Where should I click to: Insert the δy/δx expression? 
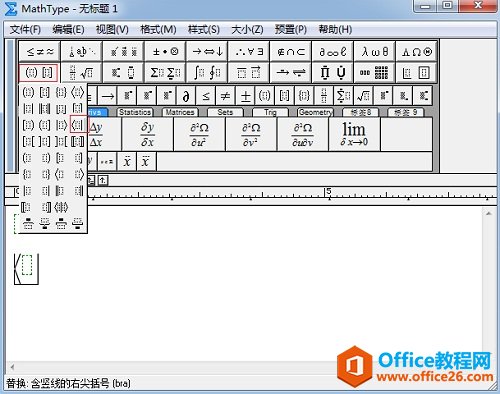[x=147, y=134]
